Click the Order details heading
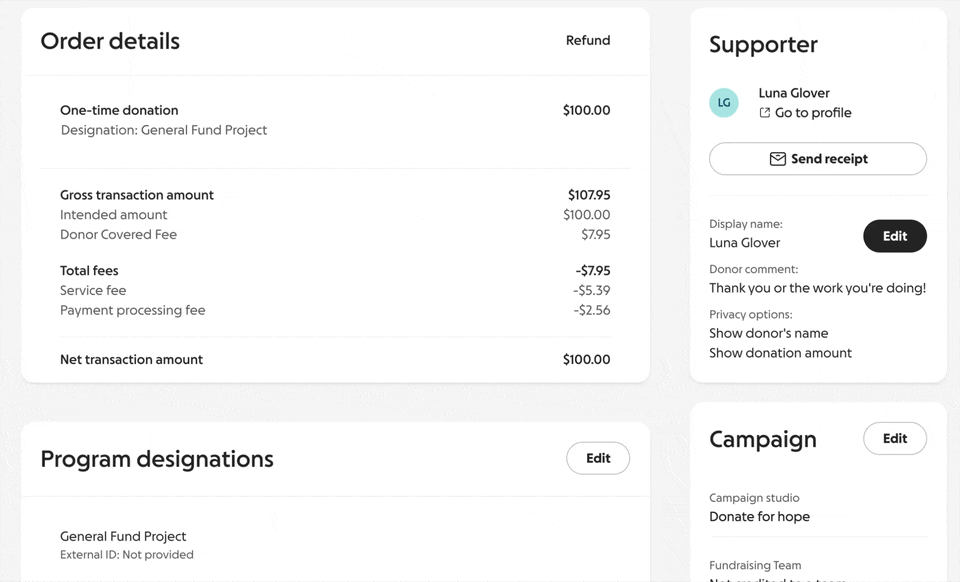This screenshot has width=960, height=582. point(110,41)
